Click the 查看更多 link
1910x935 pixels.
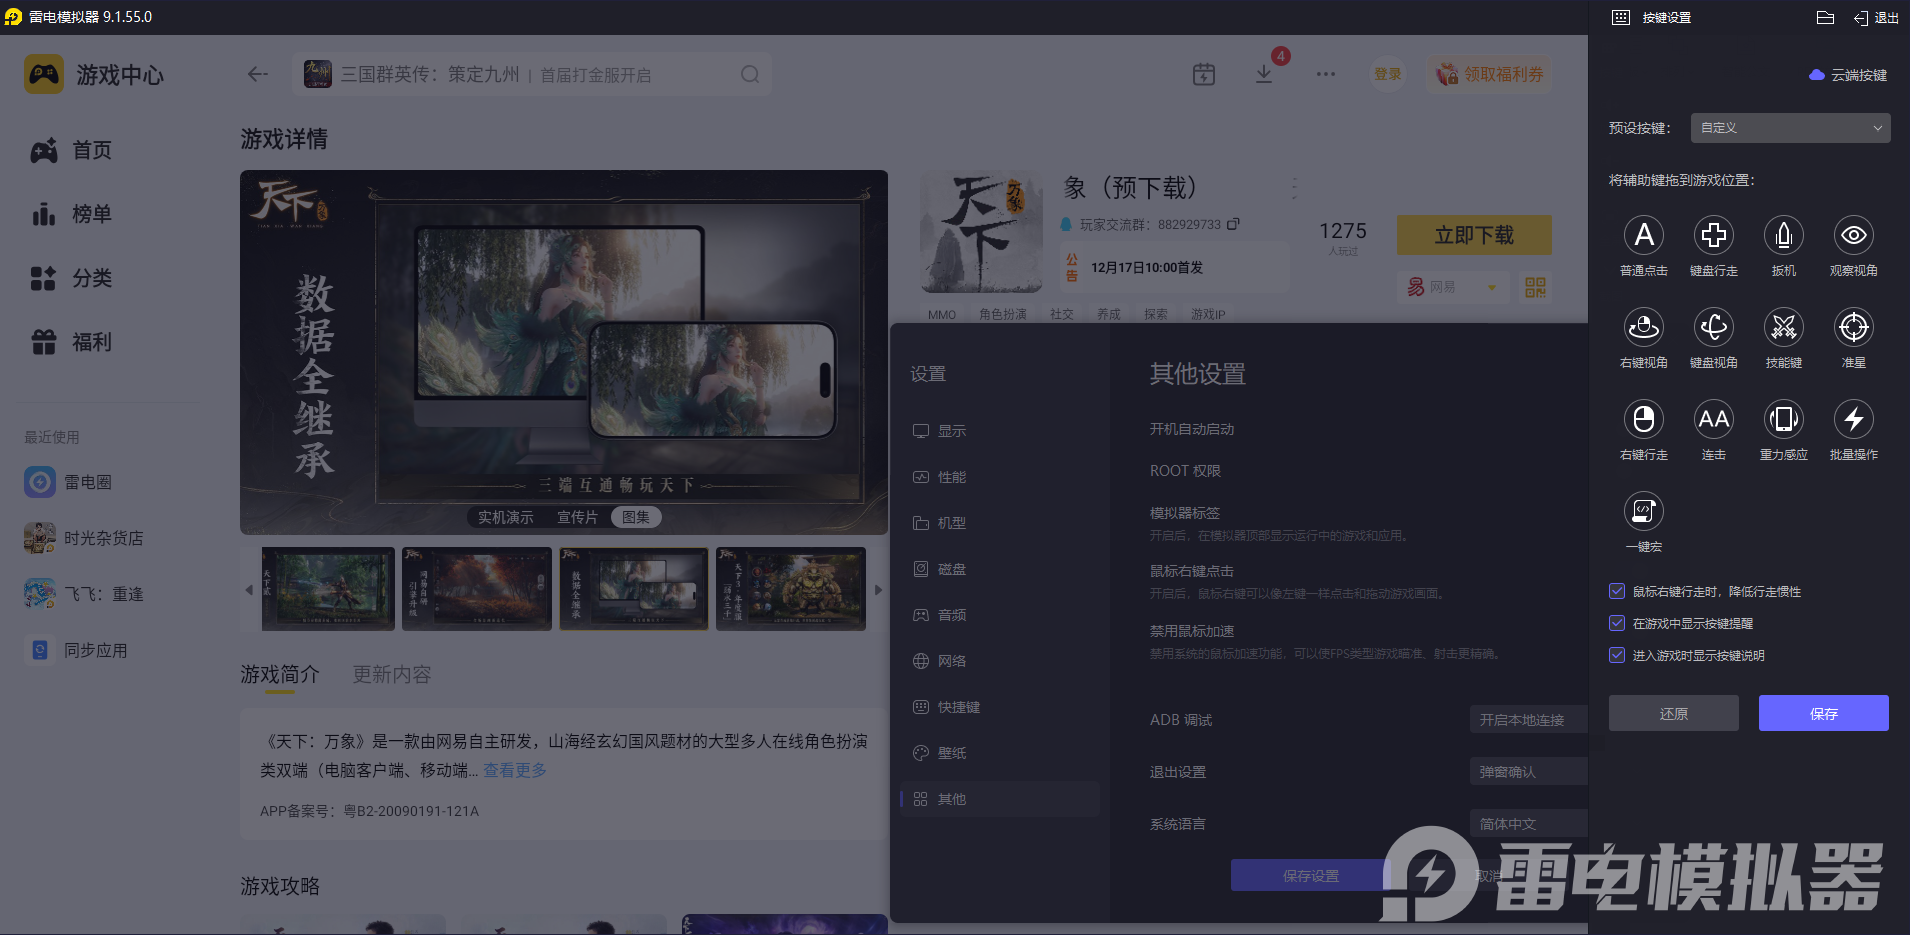(515, 770)
